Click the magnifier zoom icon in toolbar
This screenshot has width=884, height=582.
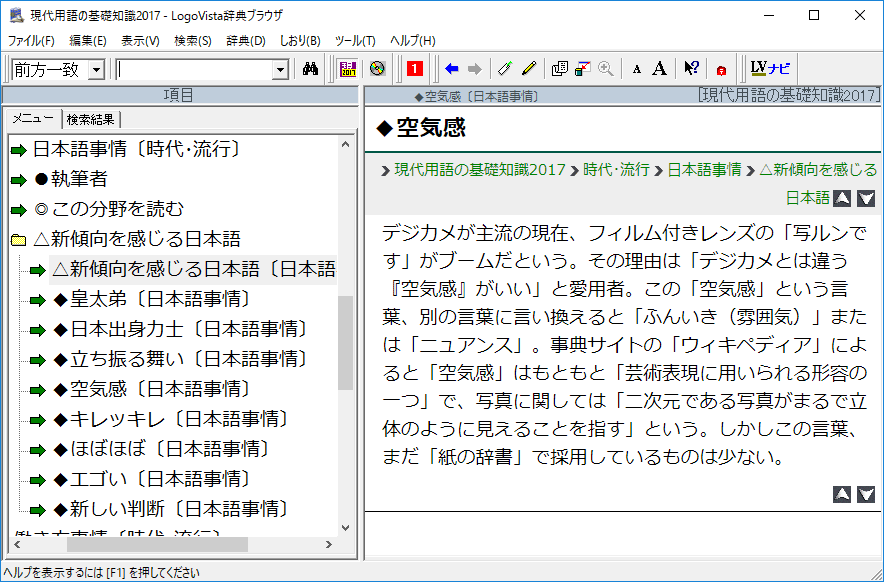point(605,69)
